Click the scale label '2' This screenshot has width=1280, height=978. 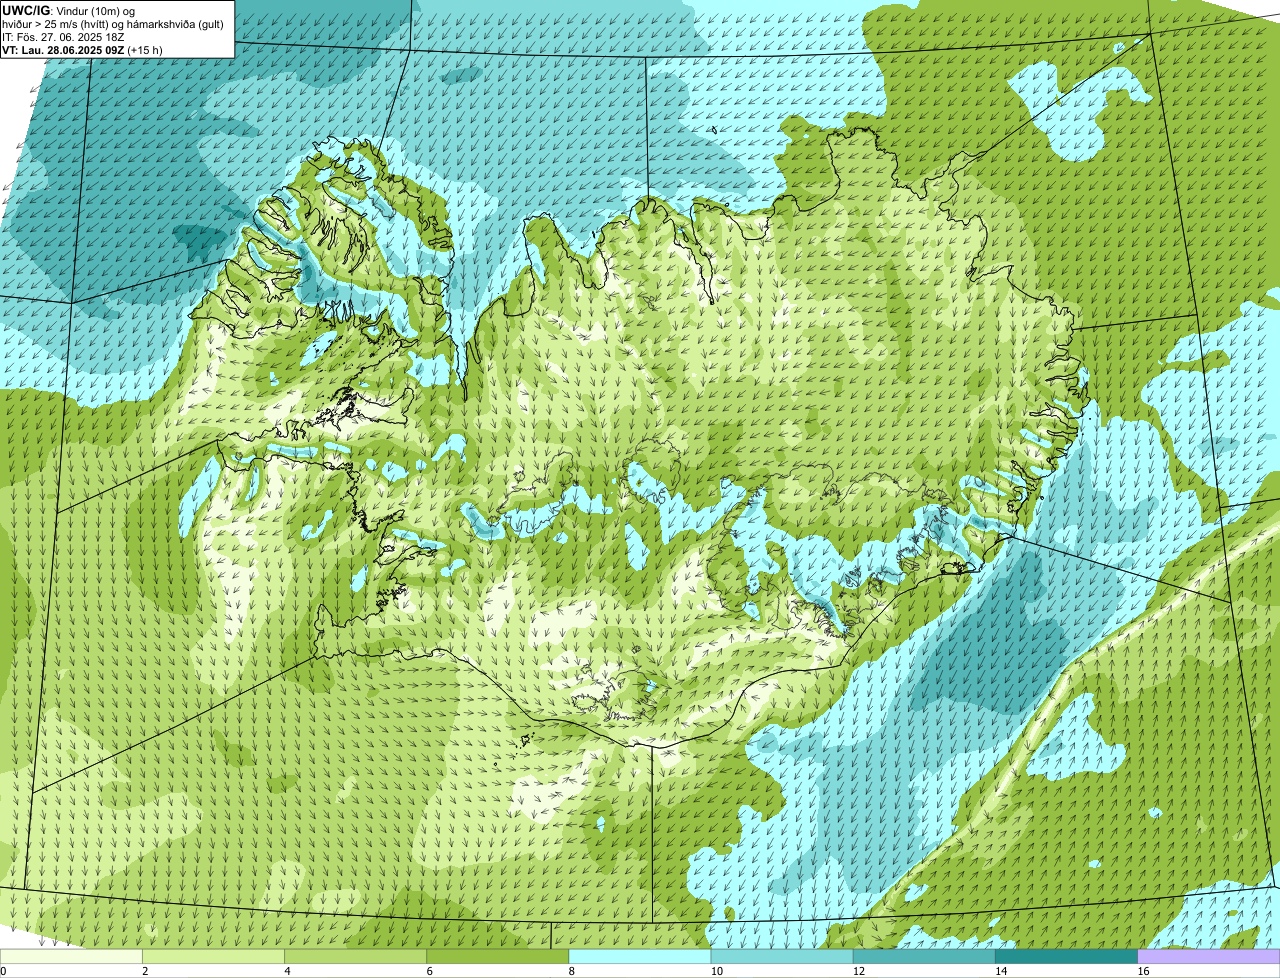[145, 971]
